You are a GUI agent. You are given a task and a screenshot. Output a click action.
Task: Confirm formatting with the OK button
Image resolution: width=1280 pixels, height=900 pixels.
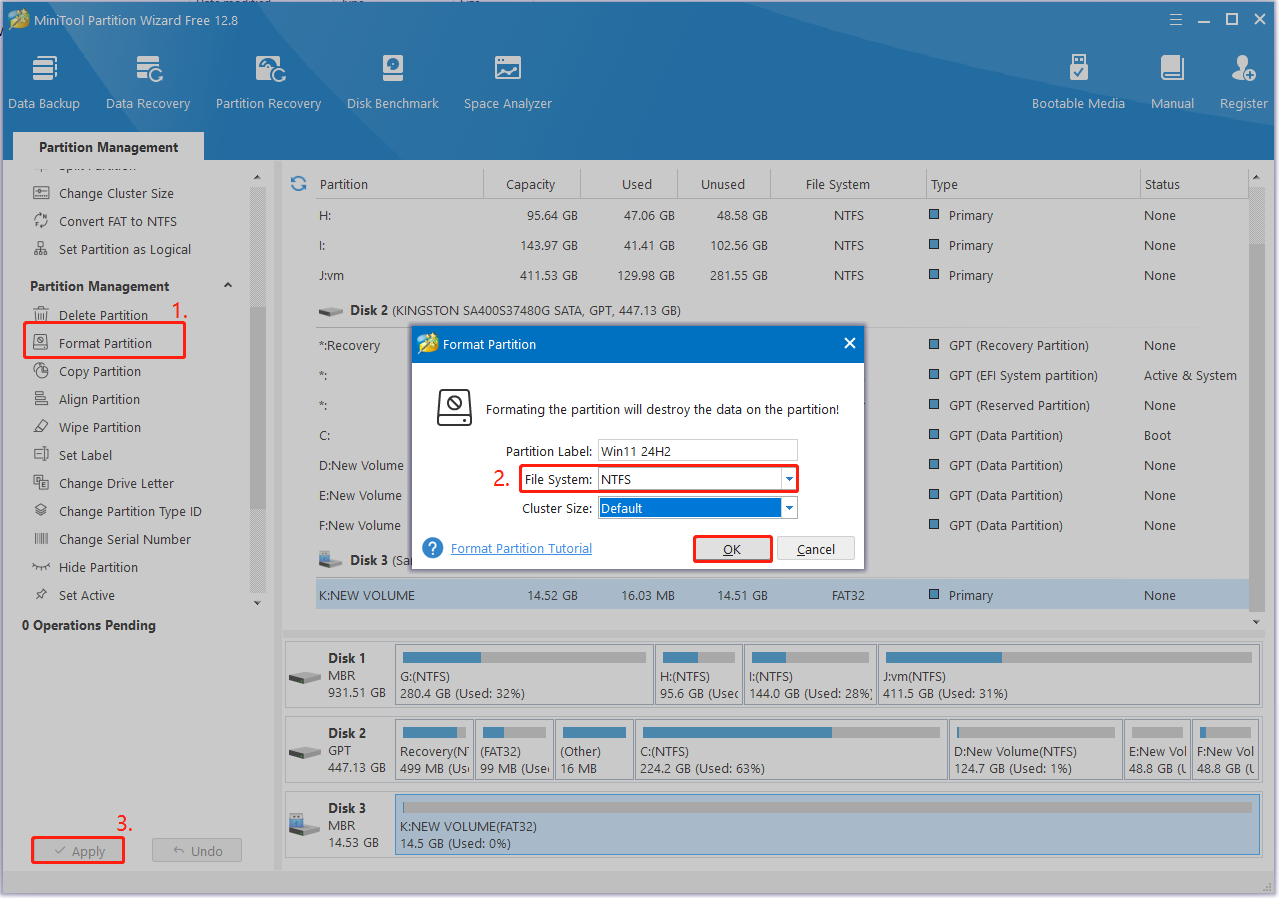[732, 549]
